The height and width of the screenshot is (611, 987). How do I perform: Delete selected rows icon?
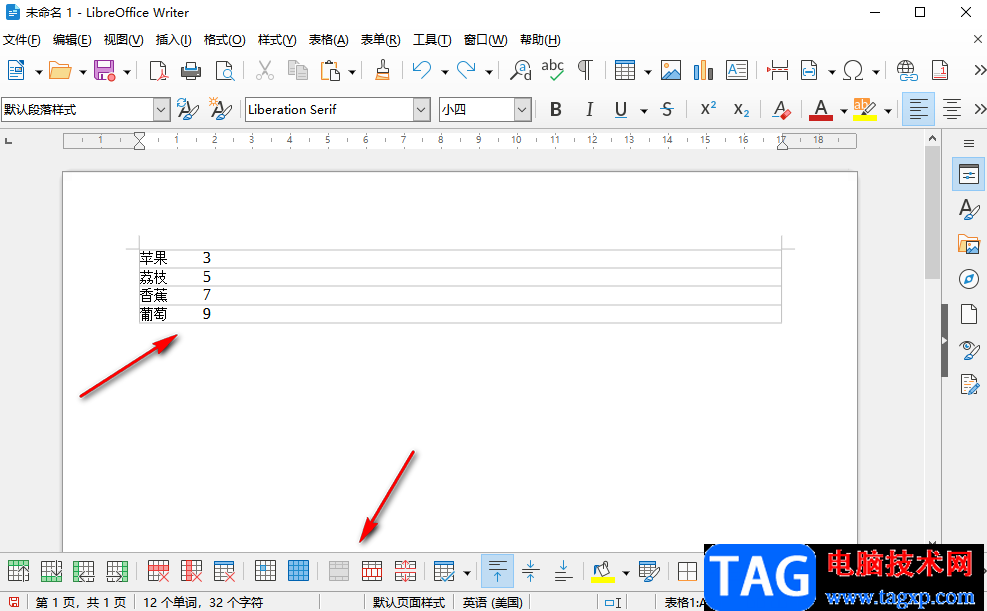(x=159, y=571)
